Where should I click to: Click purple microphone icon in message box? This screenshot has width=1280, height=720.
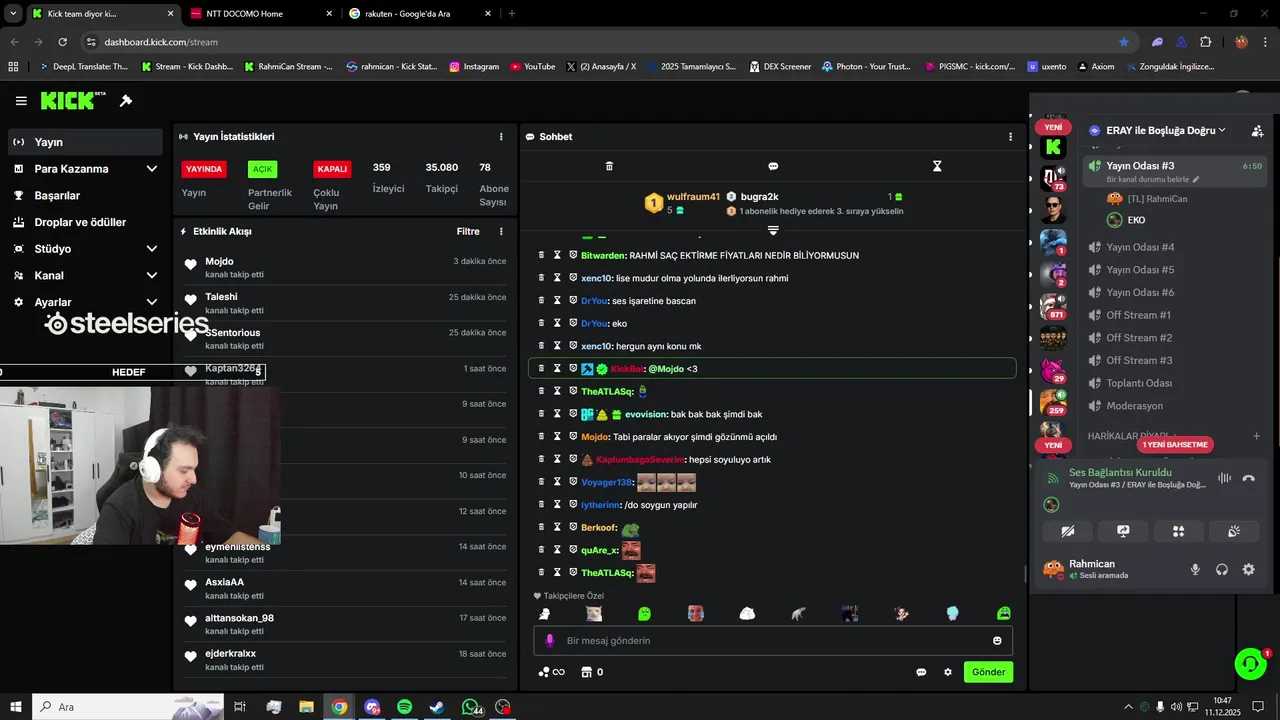point(549,641)
